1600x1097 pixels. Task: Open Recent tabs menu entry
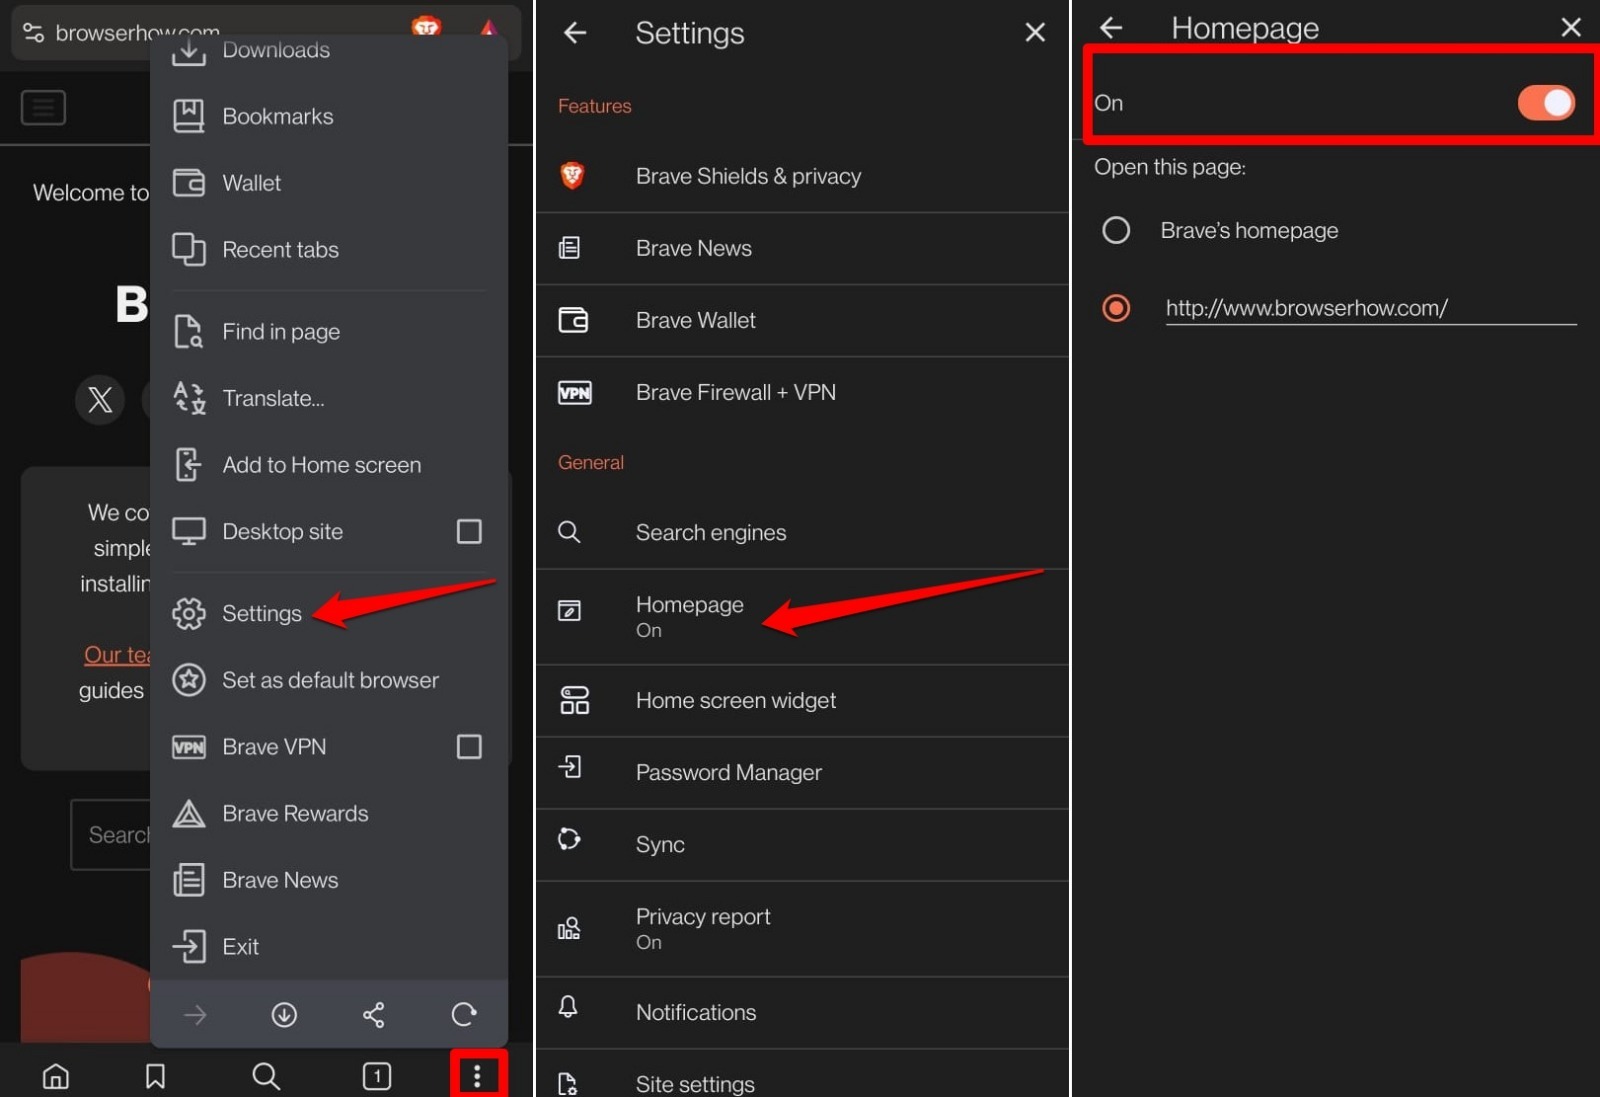pyautogui.click(x=328, y=249)
